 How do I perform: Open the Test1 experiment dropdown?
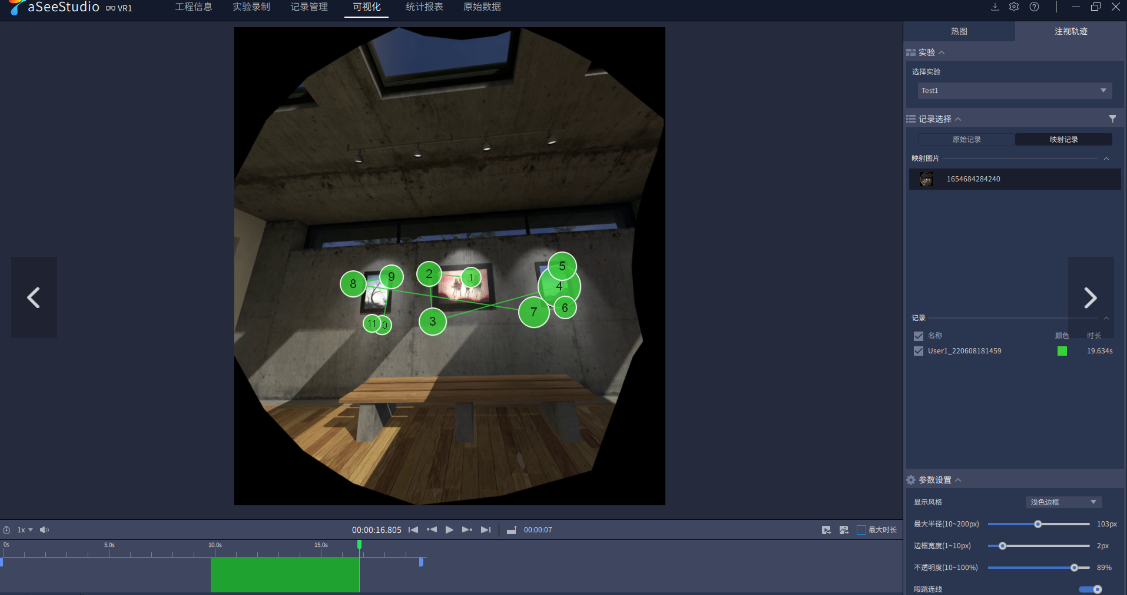[1014, 91]
